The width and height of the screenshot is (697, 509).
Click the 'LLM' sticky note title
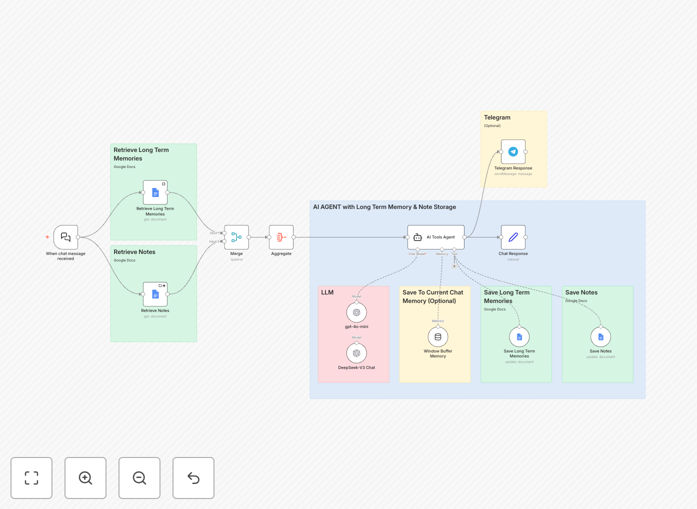tap(327, 292)
